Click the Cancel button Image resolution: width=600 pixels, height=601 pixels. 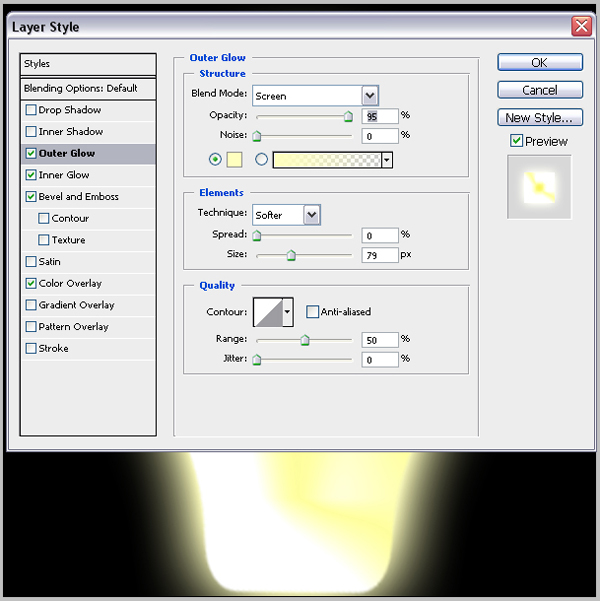tap(540, 90)
